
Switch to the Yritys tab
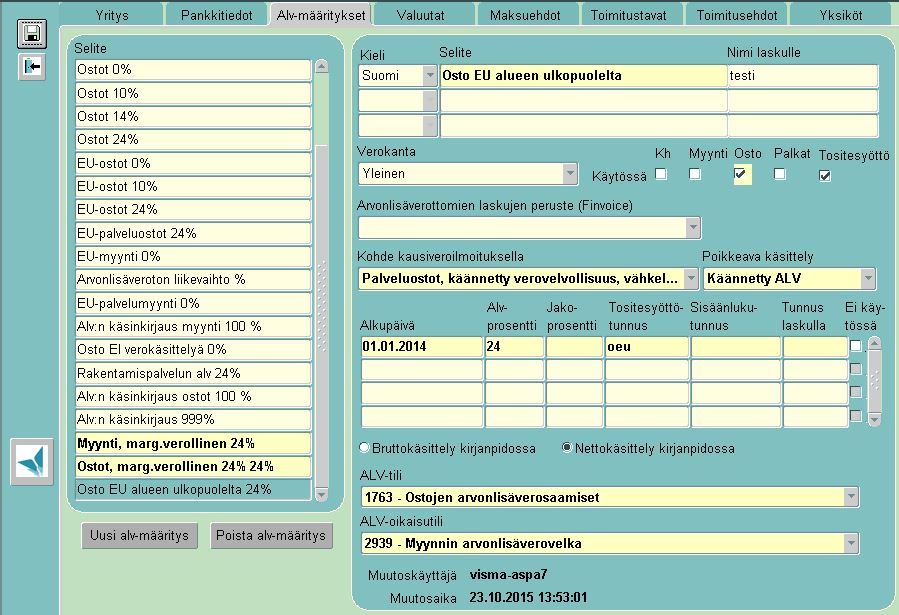tap(112, 15)
